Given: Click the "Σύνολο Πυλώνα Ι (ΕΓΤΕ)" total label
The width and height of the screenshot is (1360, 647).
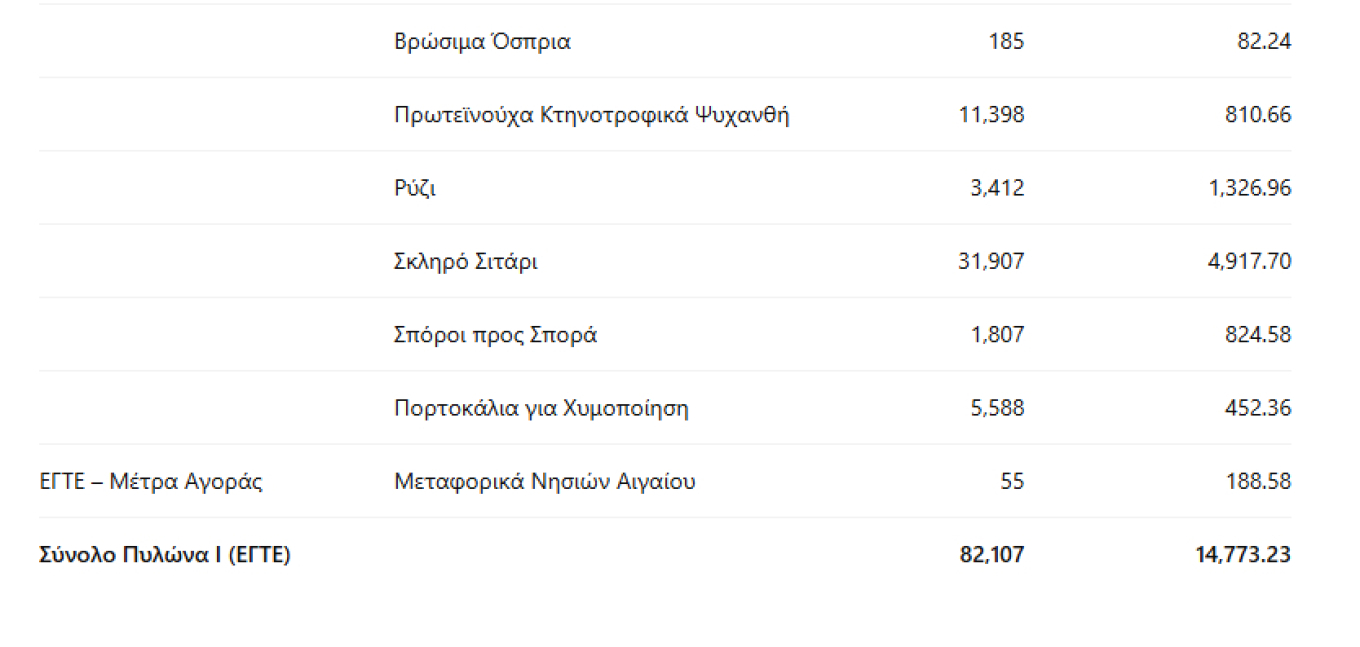Looking at the screenshot, I should tap(164, 555).
